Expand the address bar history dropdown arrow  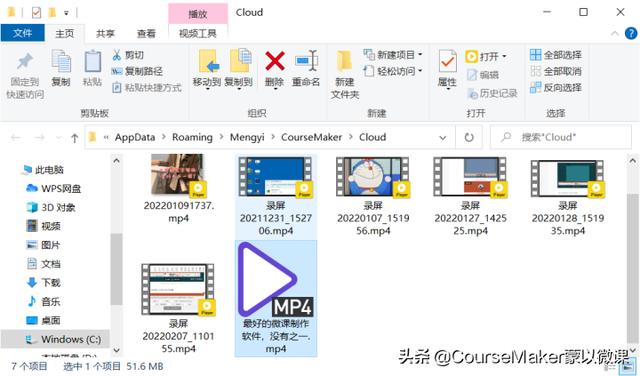[x=442, y=138]
